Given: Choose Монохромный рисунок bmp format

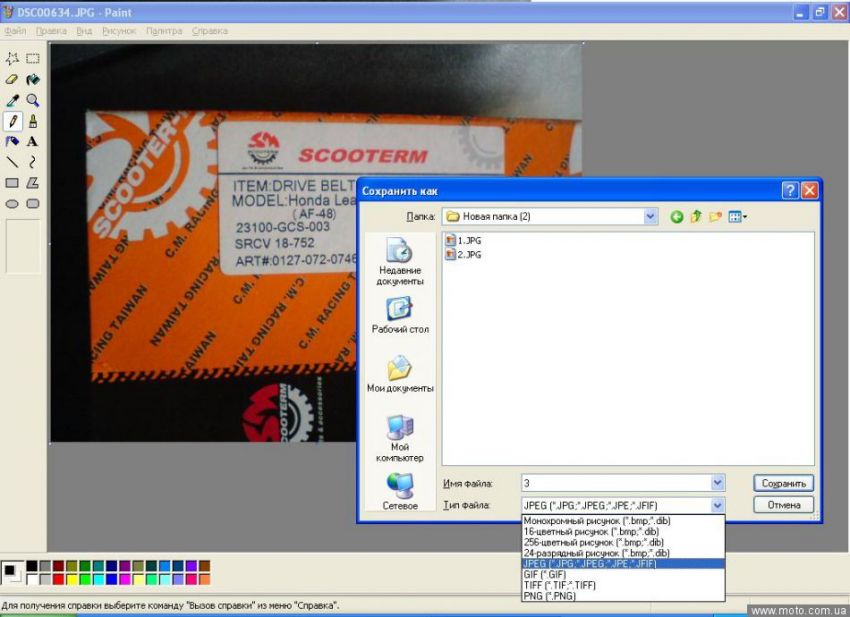Looking at the screenshot, I should coord(623,520).
